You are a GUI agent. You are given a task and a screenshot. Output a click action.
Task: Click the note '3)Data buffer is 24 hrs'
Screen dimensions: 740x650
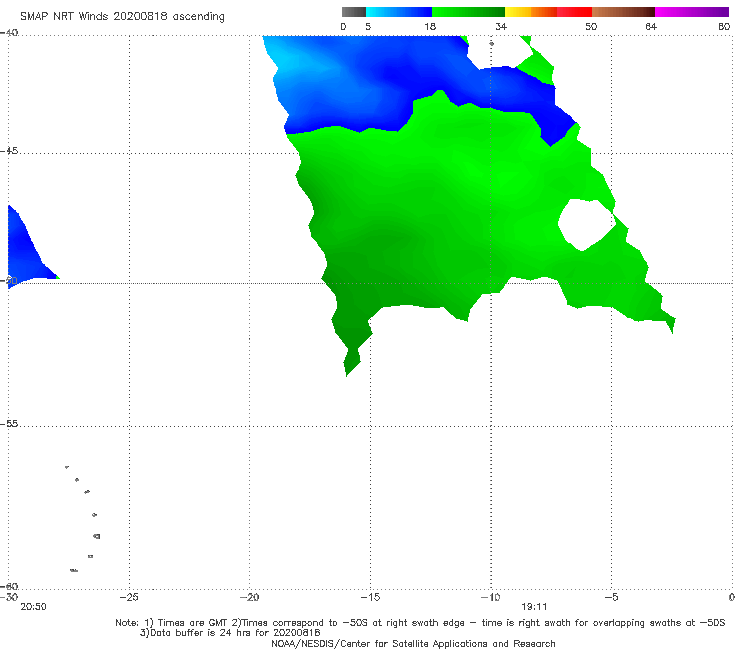[230, 633]
